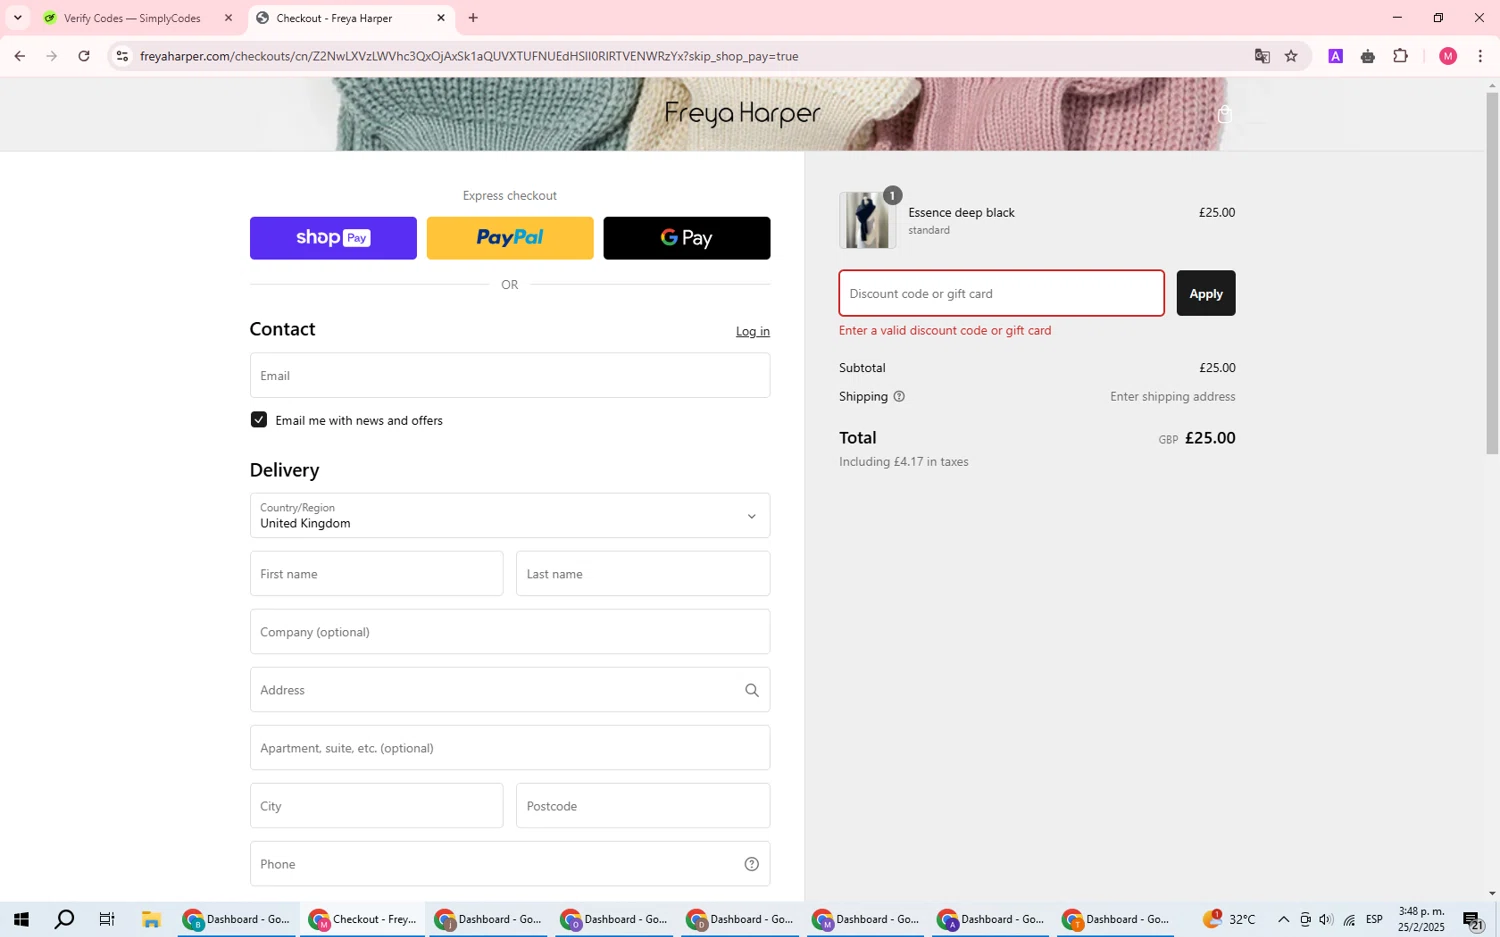Uncheck Email me with news and offers
The image size is (1500, 937).
coord(259,420)
